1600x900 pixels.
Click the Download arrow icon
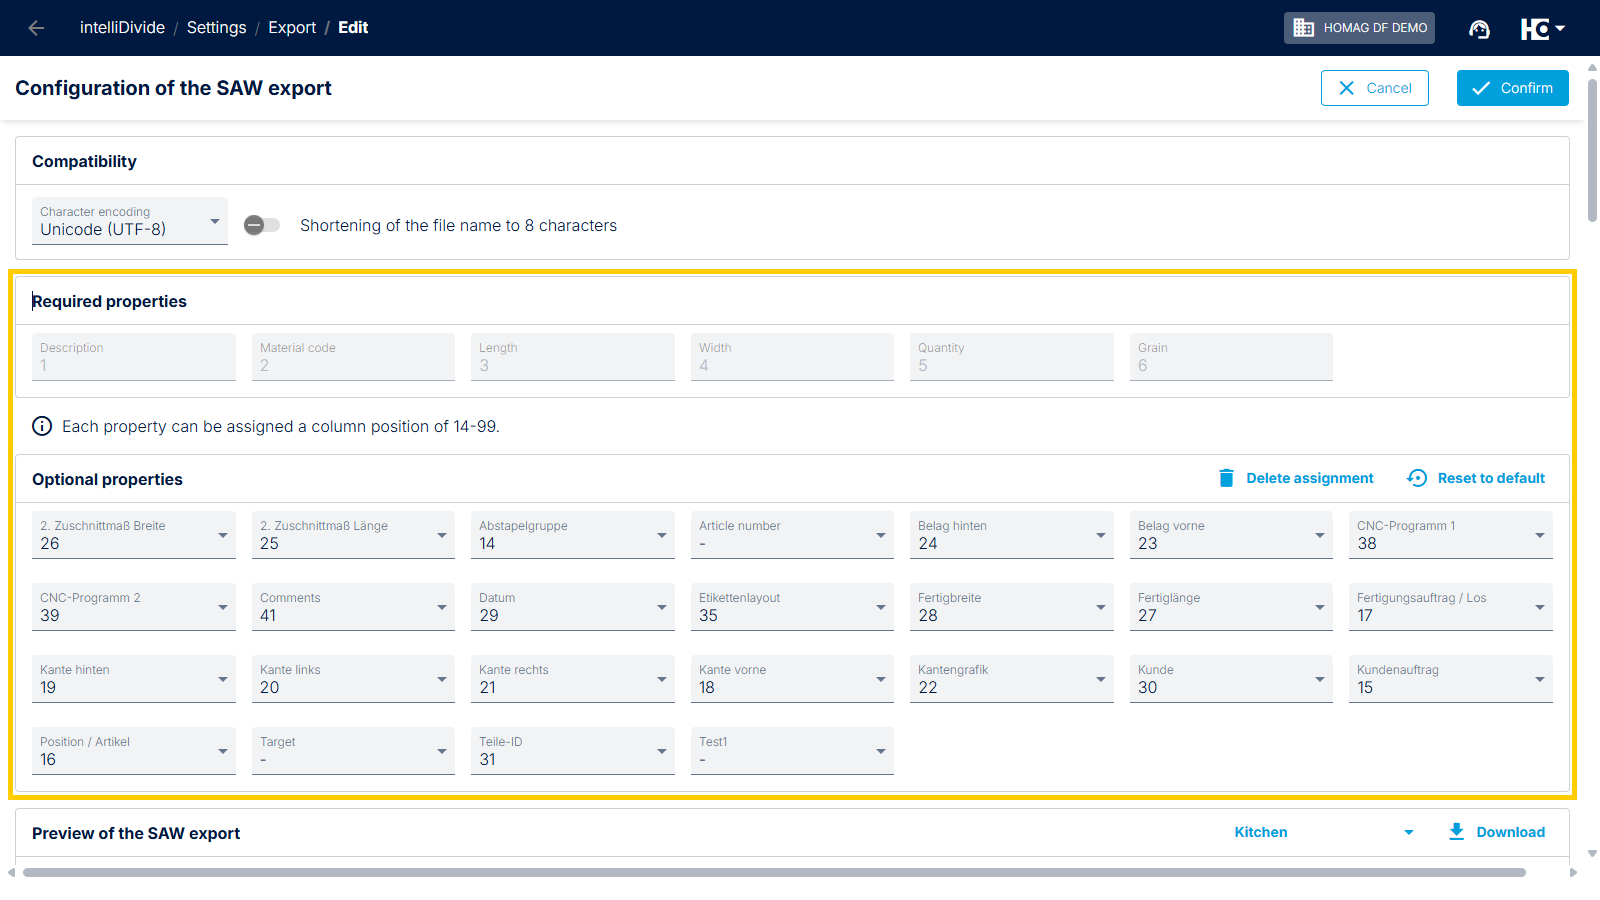[1456, 832]
